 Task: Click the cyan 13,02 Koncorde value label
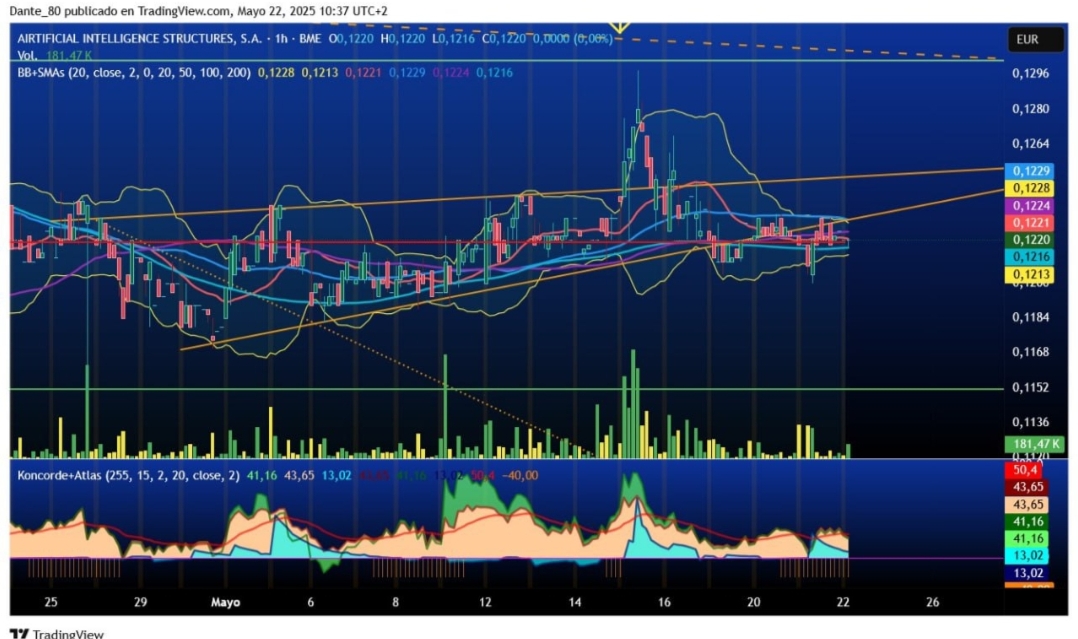click(x=1028, y=556)
